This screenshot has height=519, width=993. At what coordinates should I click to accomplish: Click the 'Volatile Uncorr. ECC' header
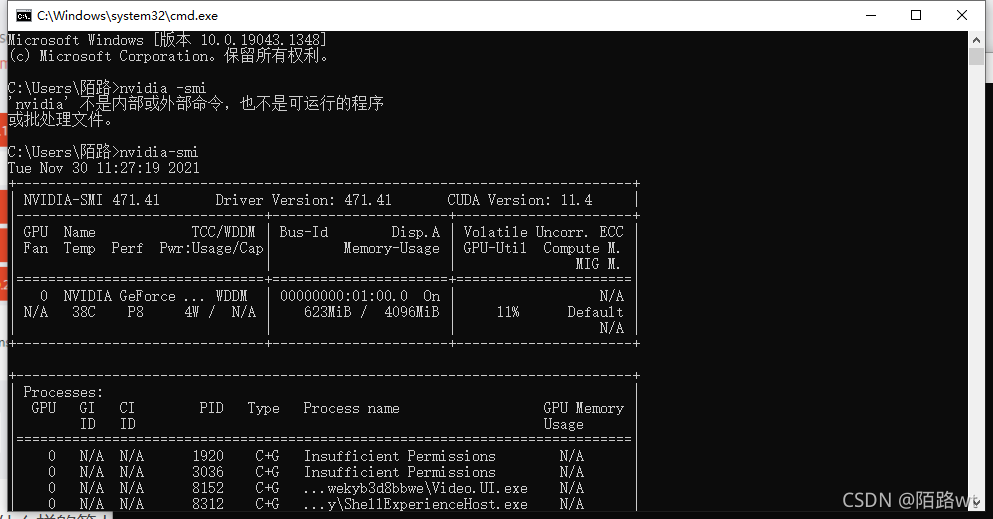pos(543,232)
